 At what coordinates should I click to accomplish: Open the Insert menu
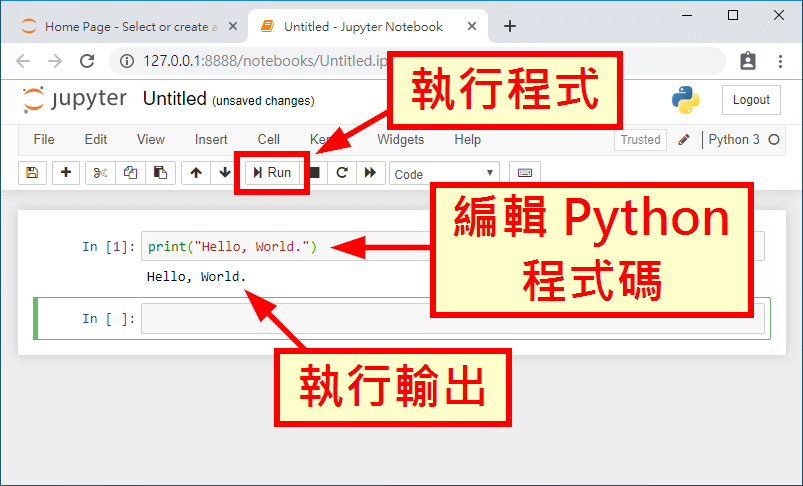click(x=211, y=139)
